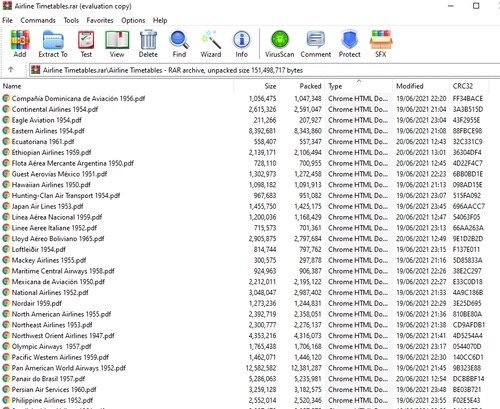
Task: Create SFX self-extracting archive
Action: (x=381, y=43)
